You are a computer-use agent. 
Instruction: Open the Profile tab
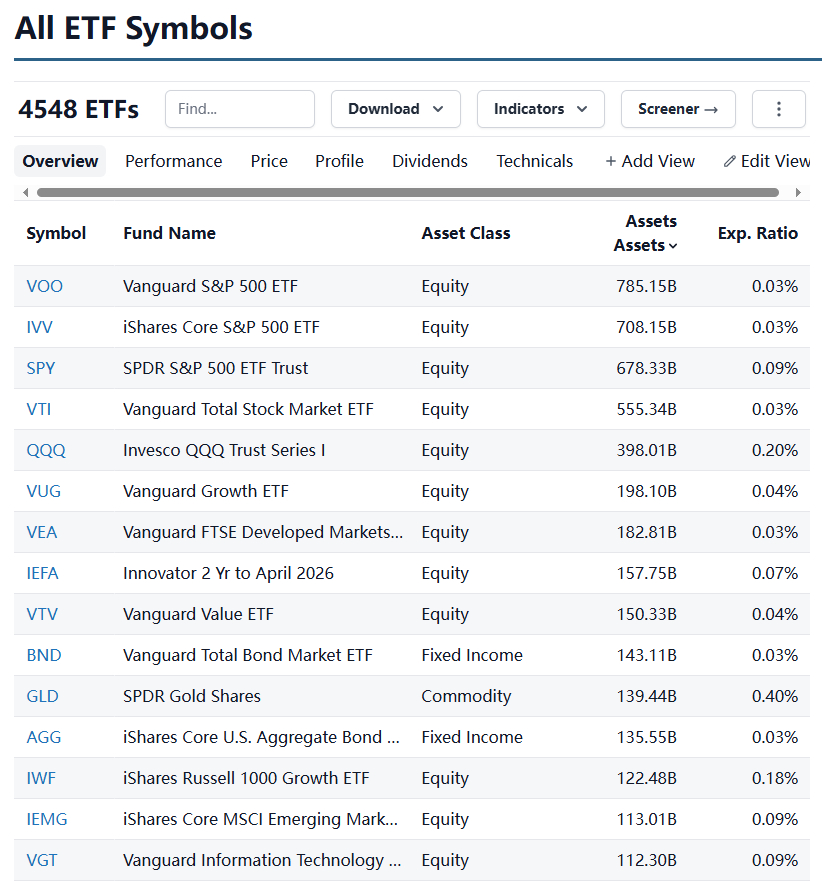pyautogui.click(x=339, y=161)
